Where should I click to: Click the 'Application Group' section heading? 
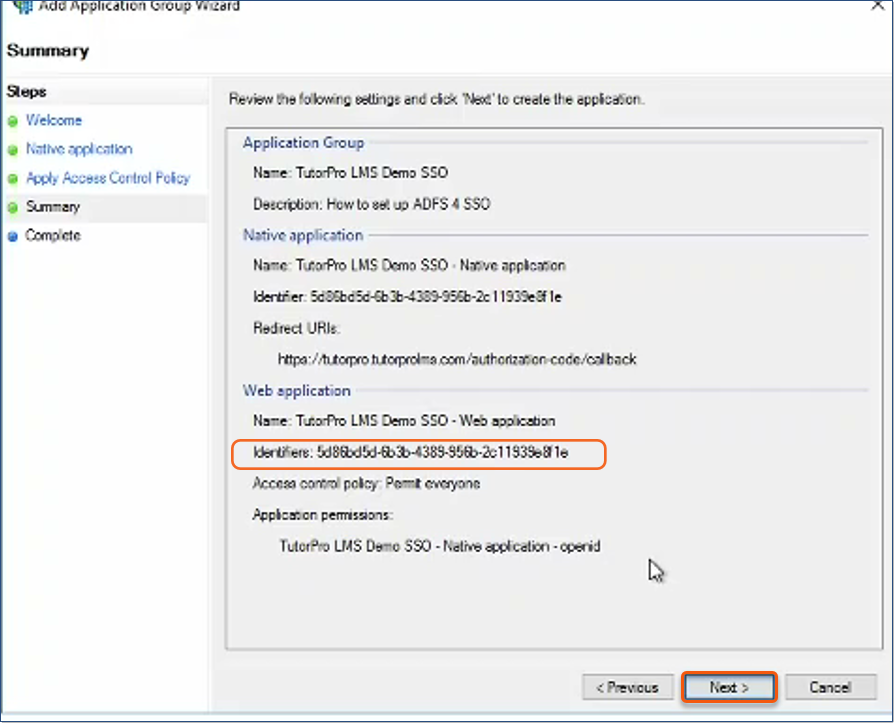303,143
